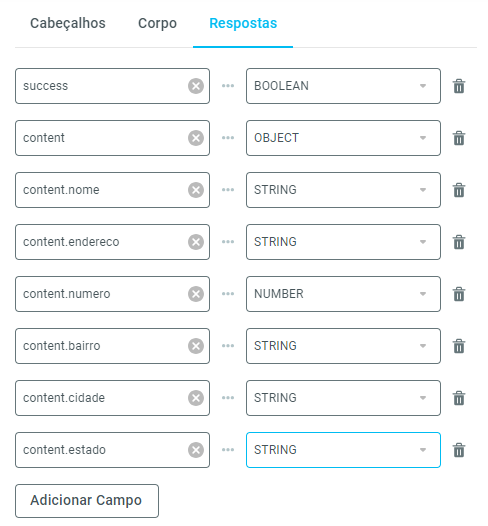Open the three-dots options for content.bairro
The height and width of the screenshot is (526, 488).
(x=228, y=346)
